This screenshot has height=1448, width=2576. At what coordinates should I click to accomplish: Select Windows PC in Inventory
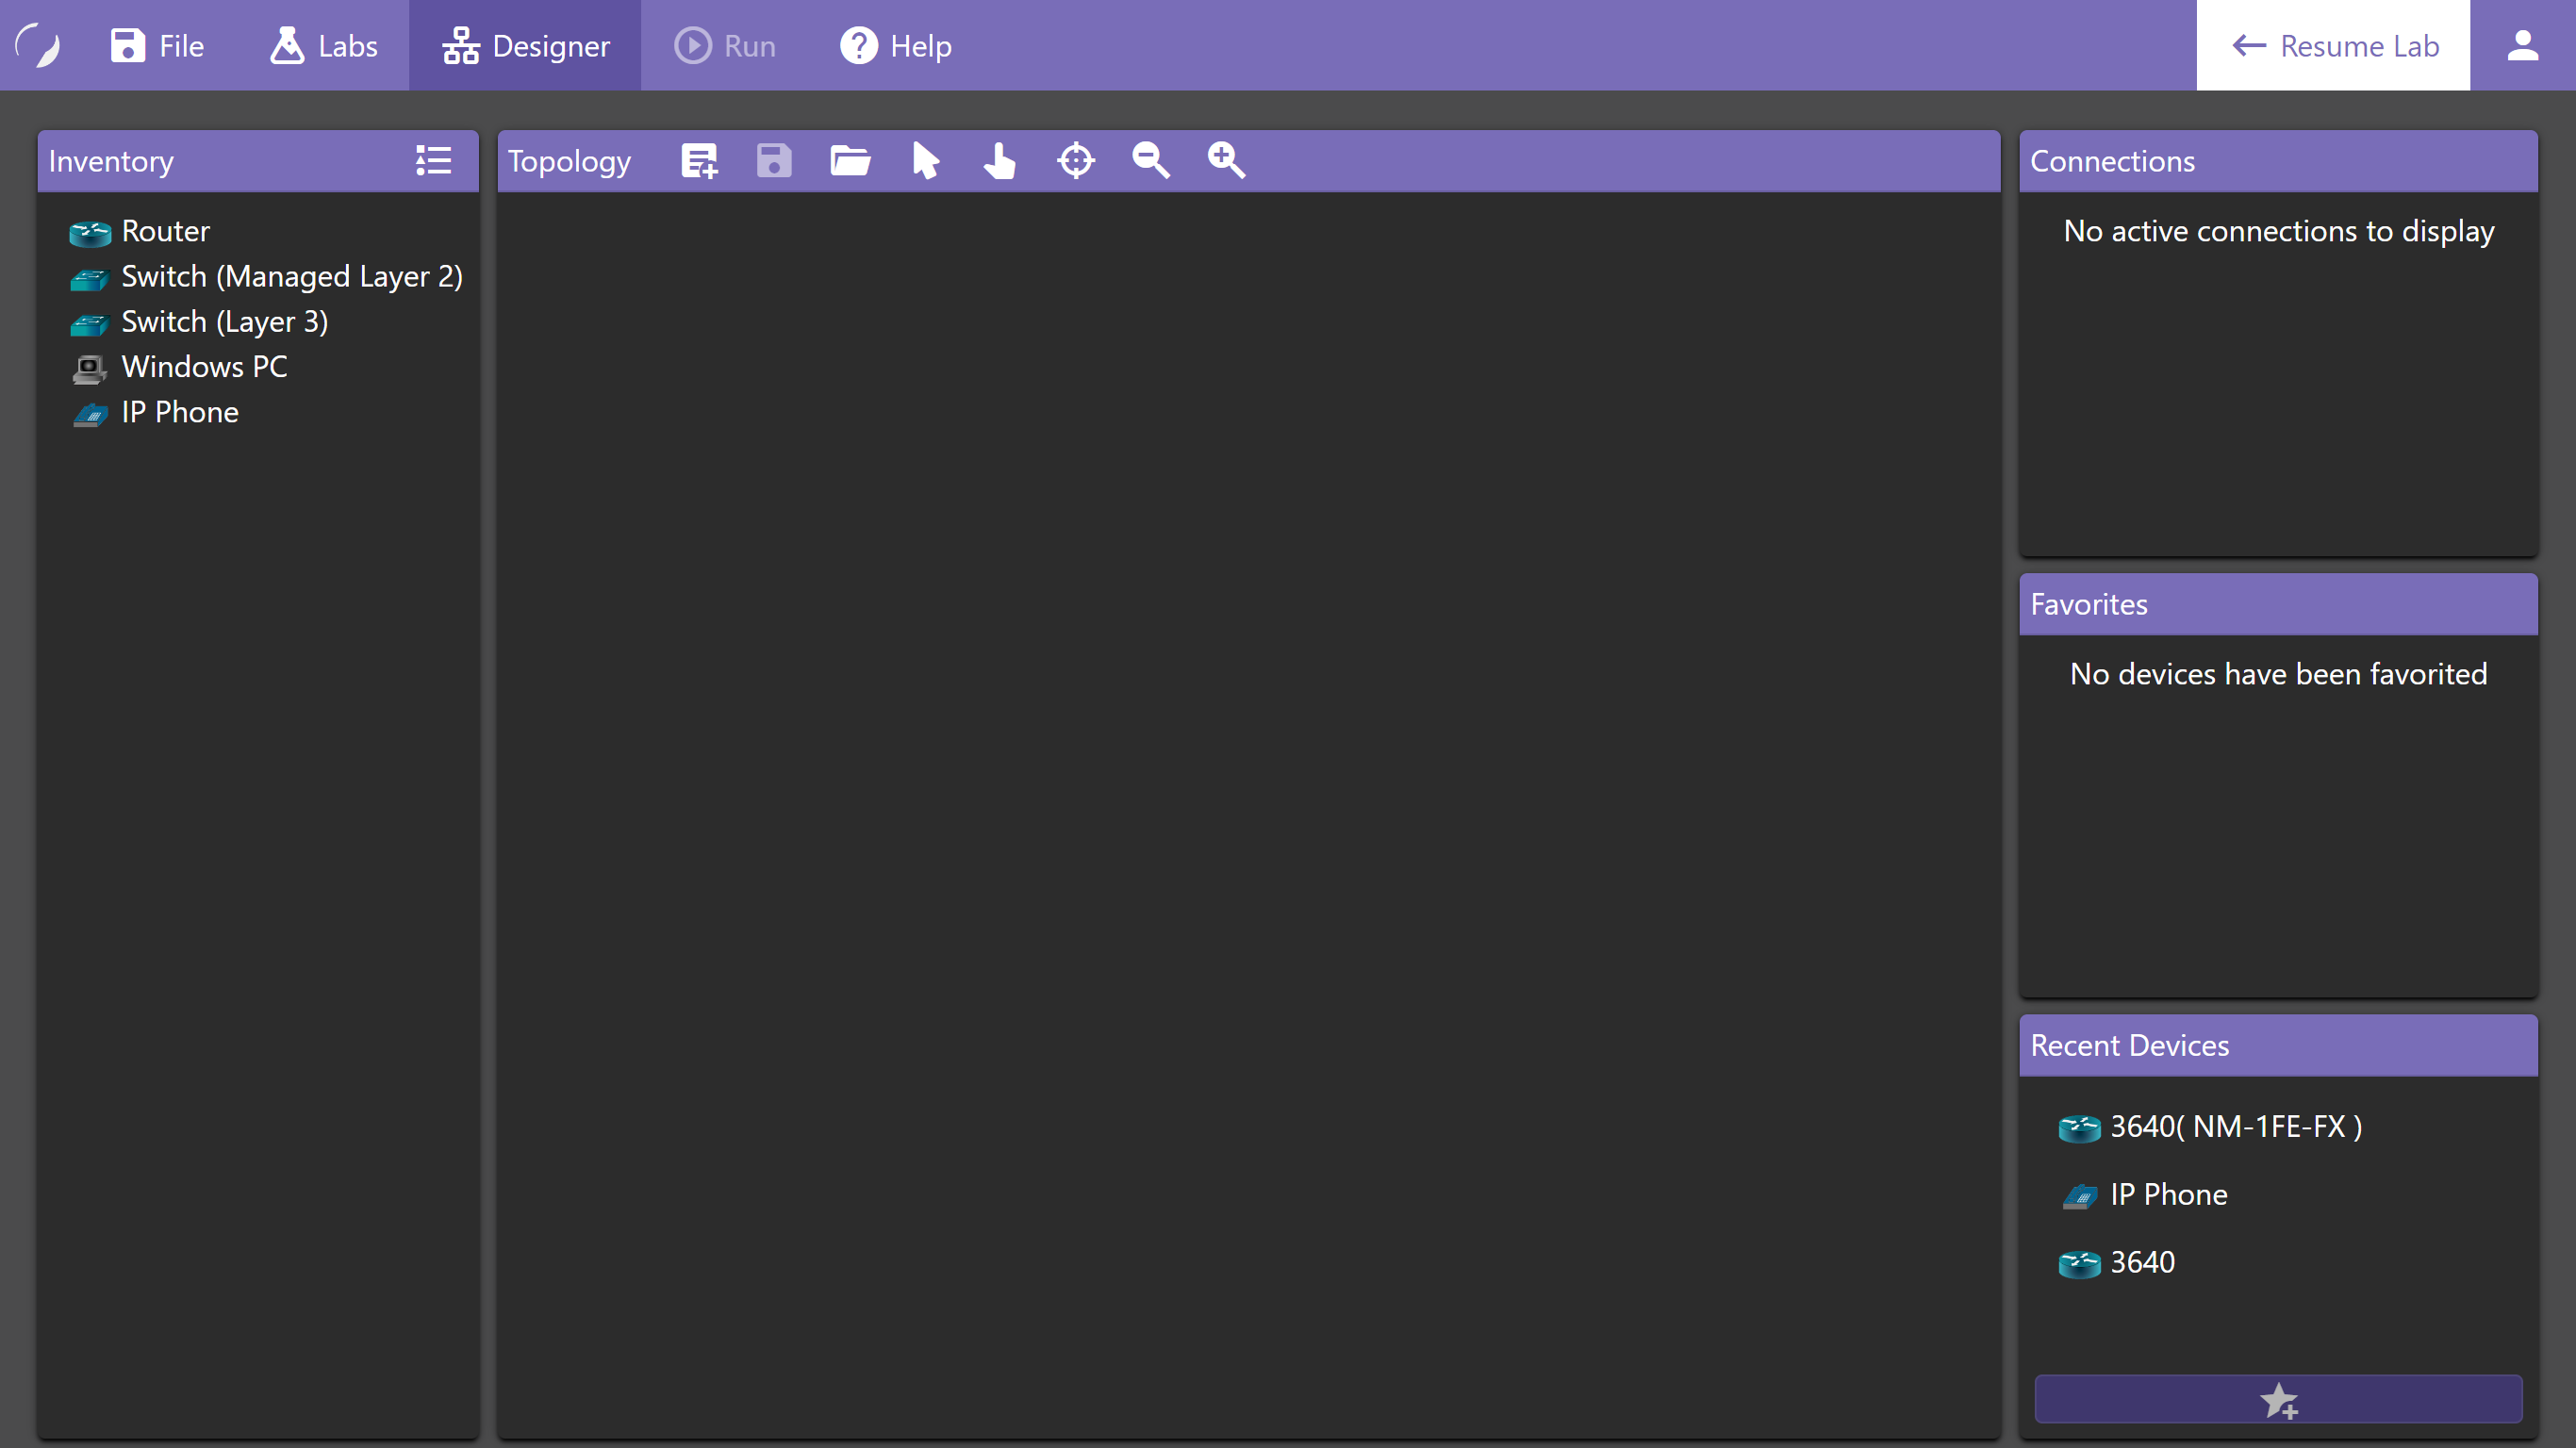pos(204,367)
